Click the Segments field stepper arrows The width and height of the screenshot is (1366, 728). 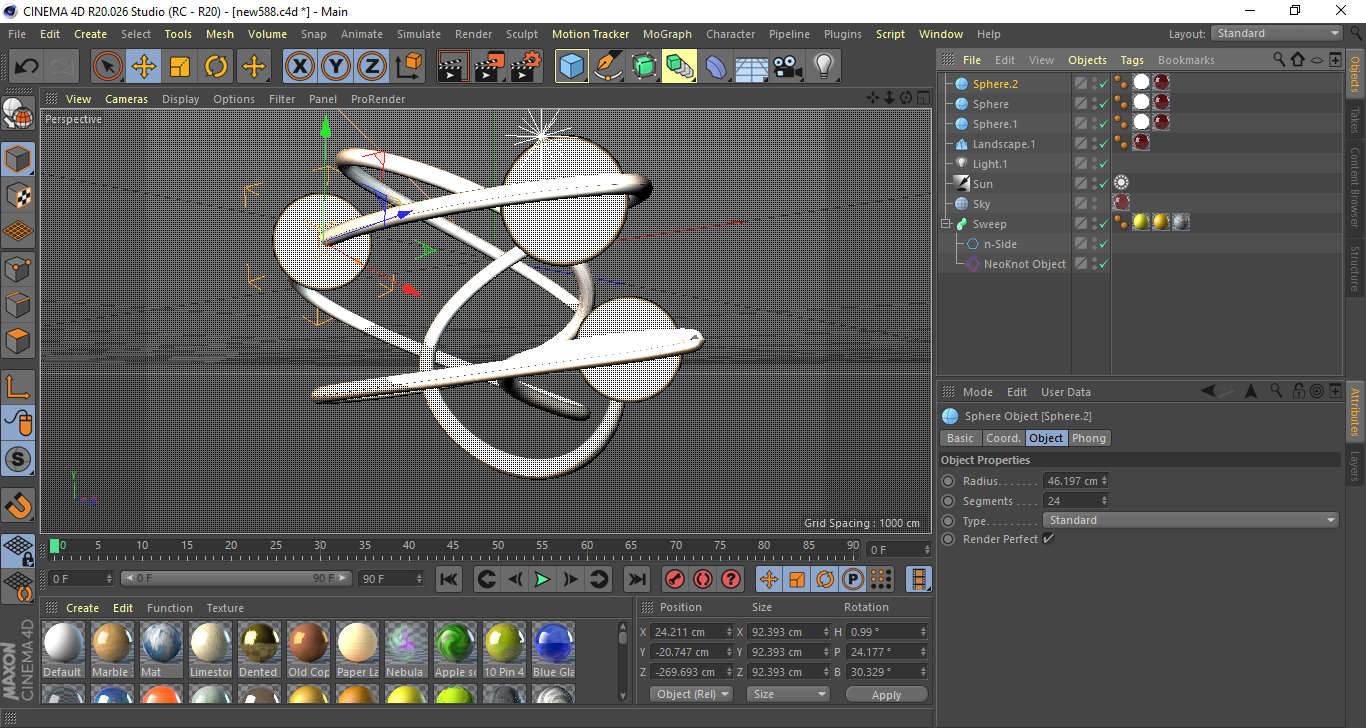pos(1104,501)
